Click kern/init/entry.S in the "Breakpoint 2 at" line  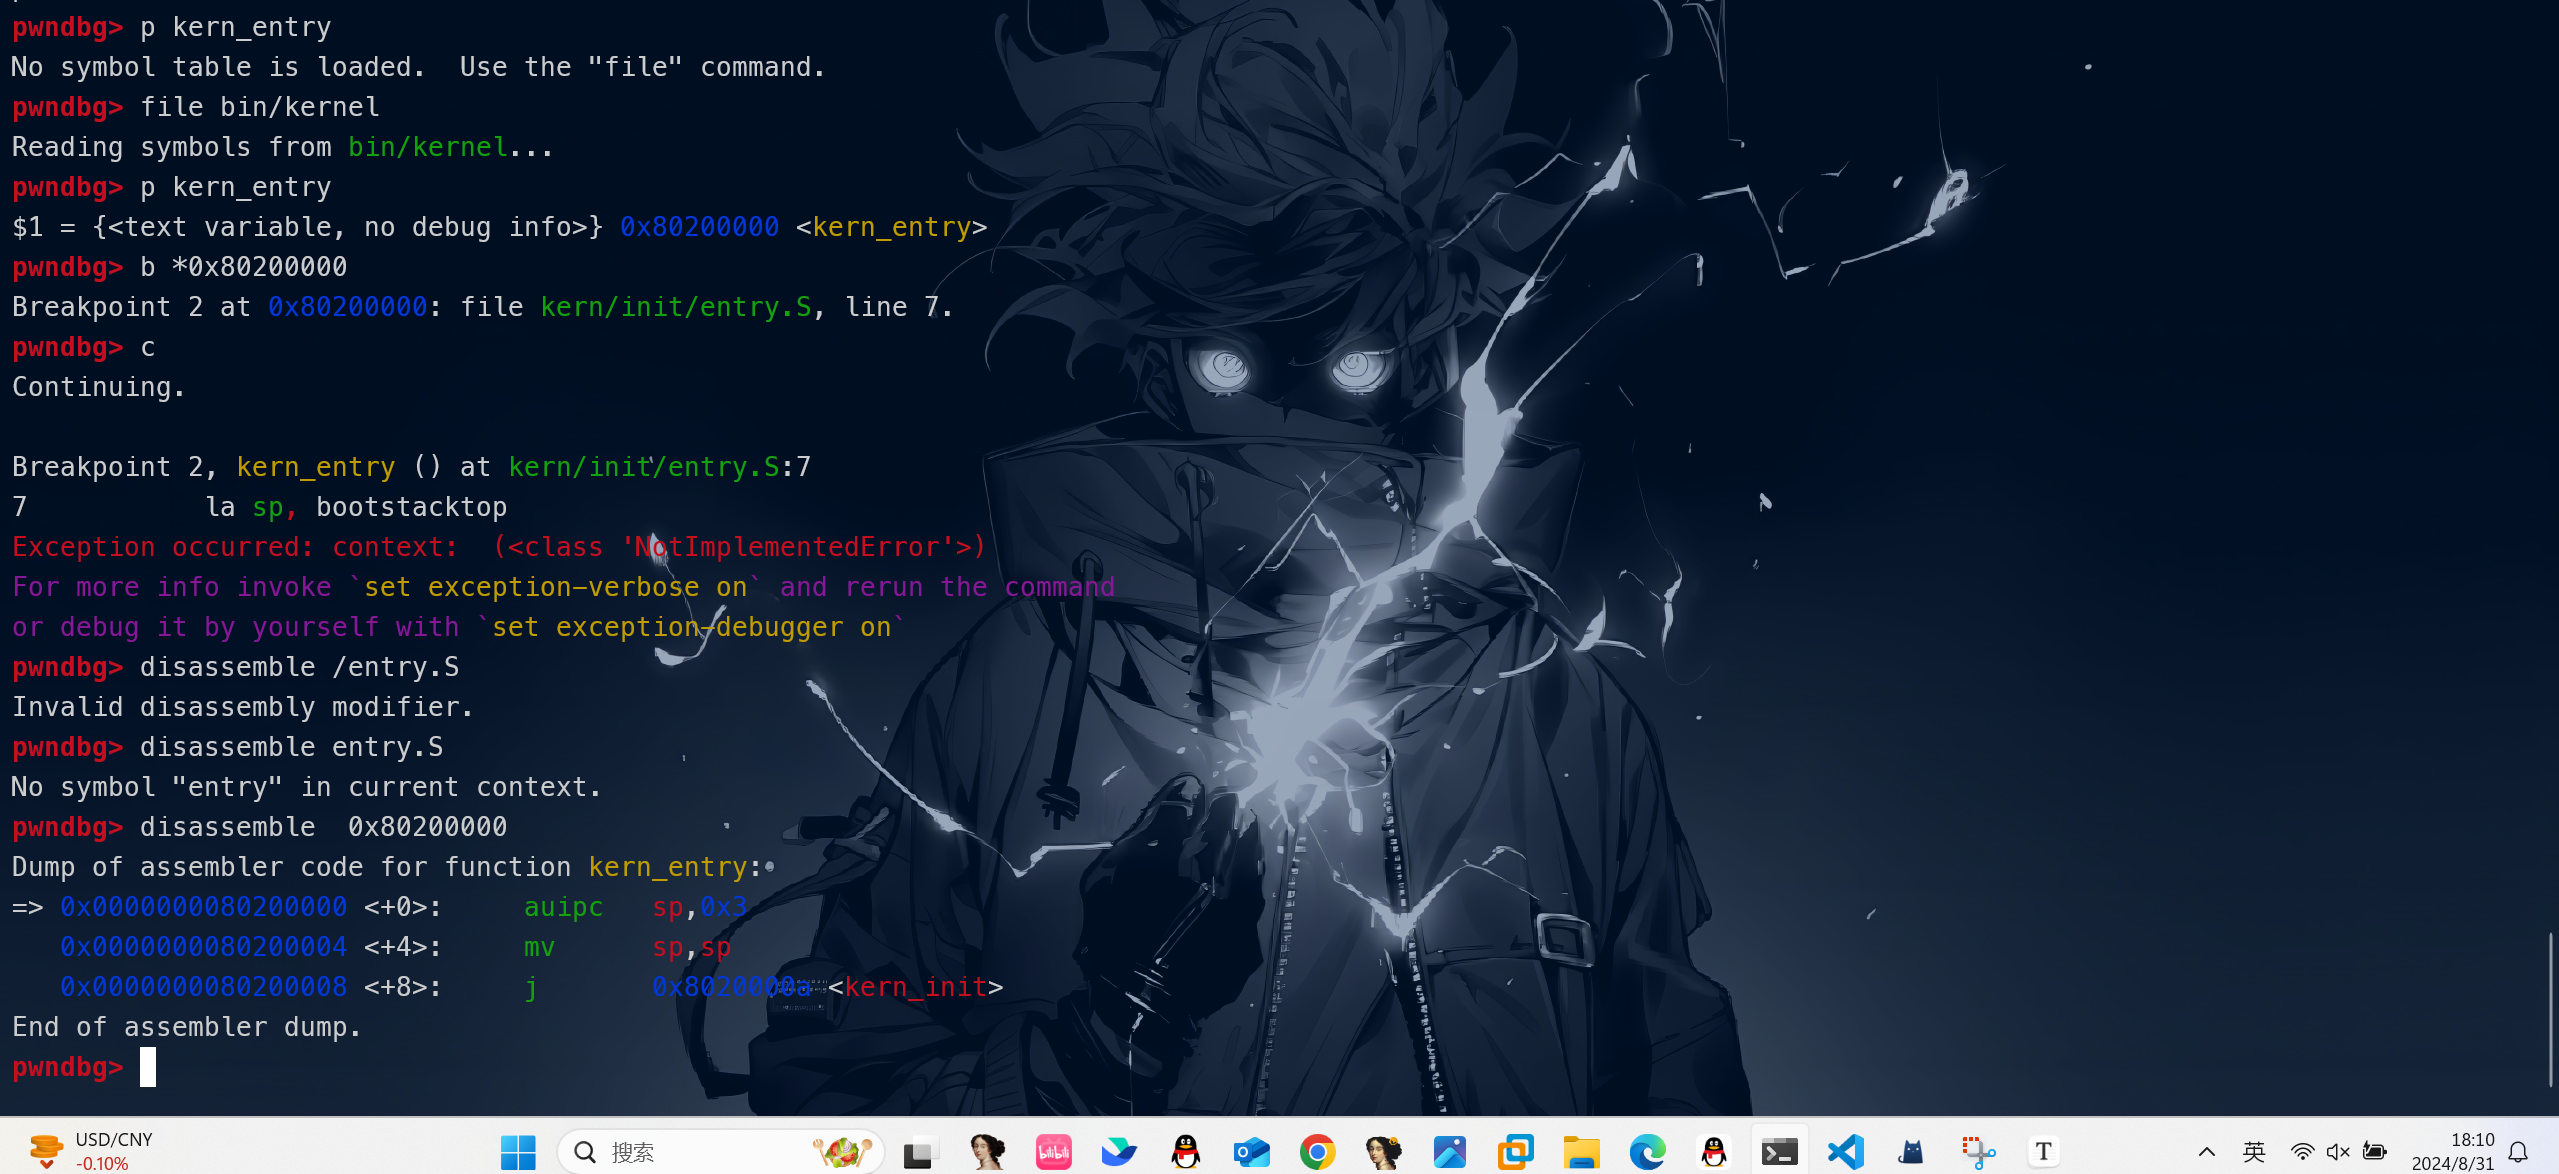(x=676, y=307)
